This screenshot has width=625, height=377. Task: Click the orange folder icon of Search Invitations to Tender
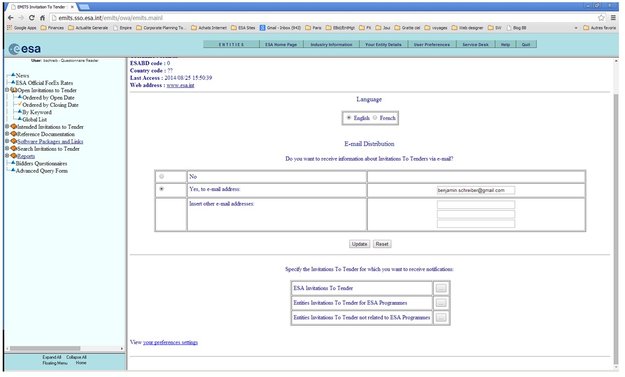pos(14,148)
